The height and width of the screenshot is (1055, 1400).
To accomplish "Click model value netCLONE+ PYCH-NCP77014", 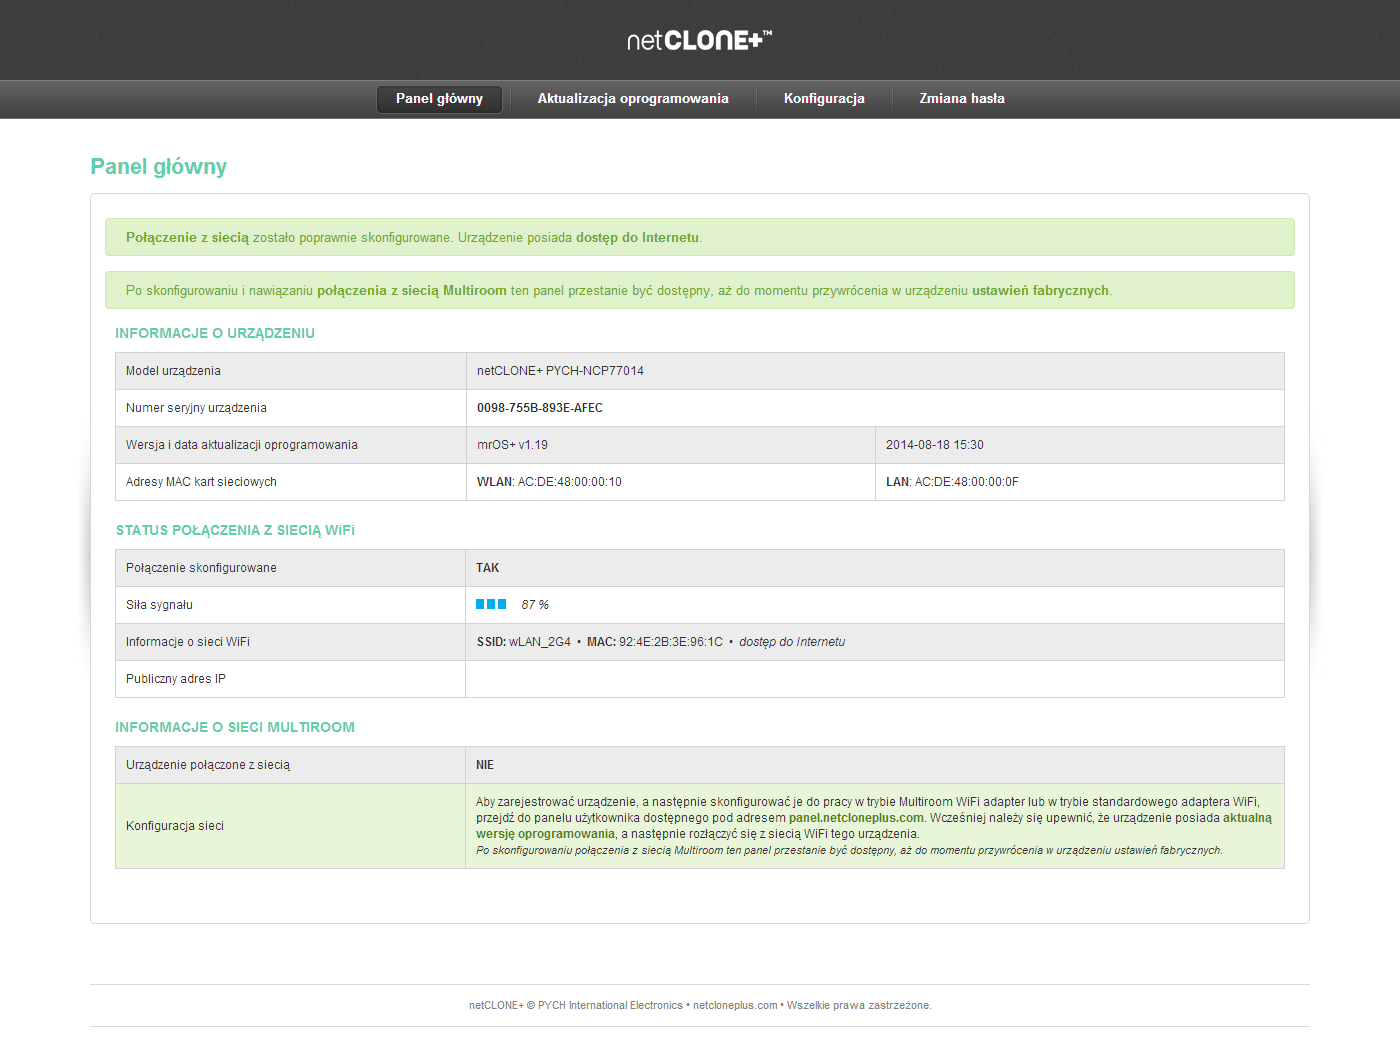I will (560, 371).
